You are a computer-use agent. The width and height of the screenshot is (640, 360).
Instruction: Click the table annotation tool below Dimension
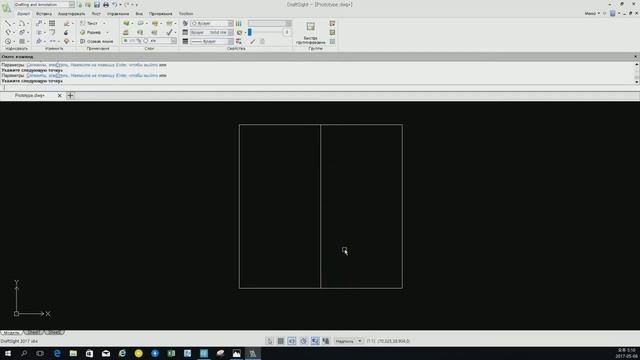96,41
